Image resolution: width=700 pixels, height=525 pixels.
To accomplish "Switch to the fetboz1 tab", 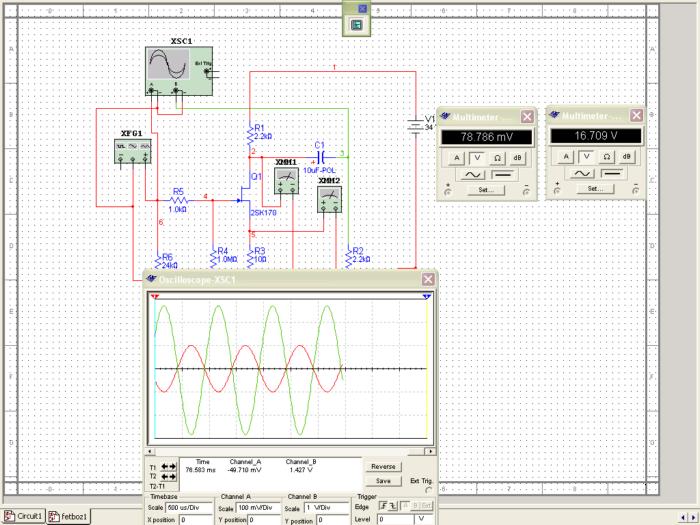I will pos(68,517).
